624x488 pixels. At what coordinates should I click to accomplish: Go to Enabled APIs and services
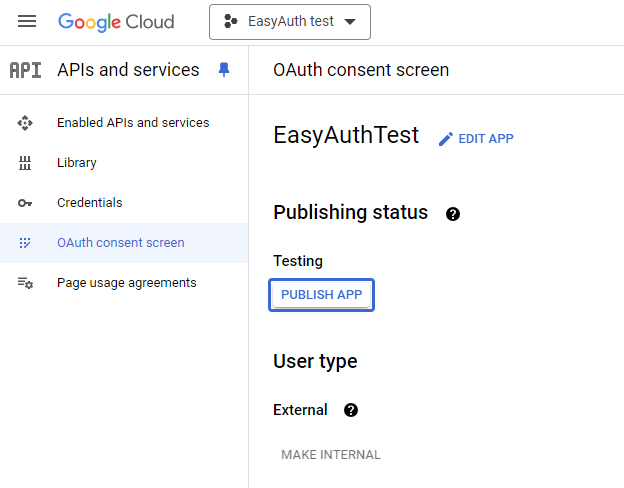pos(133,123)
